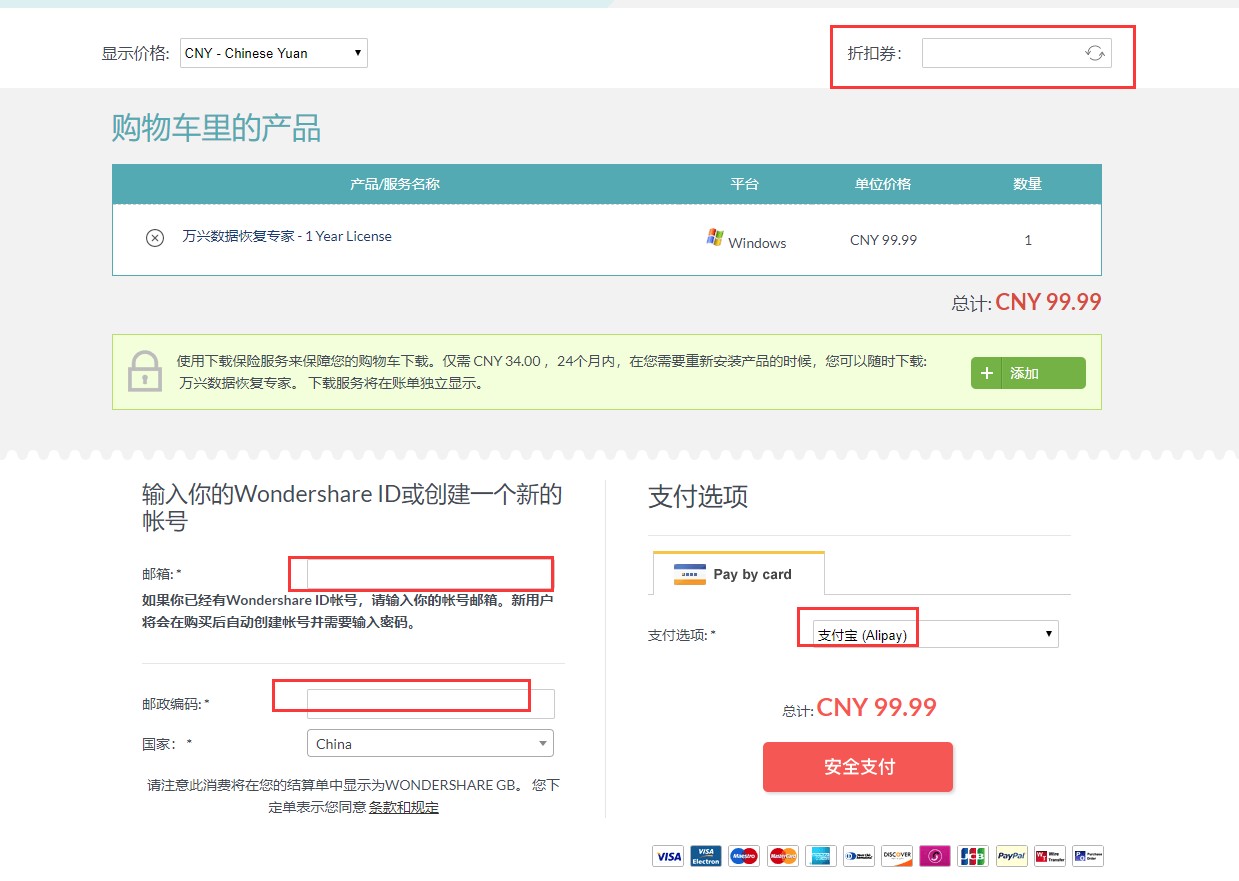Click the pink swirl payment logo
1239x881 pixels.
[x=935, y=856]
